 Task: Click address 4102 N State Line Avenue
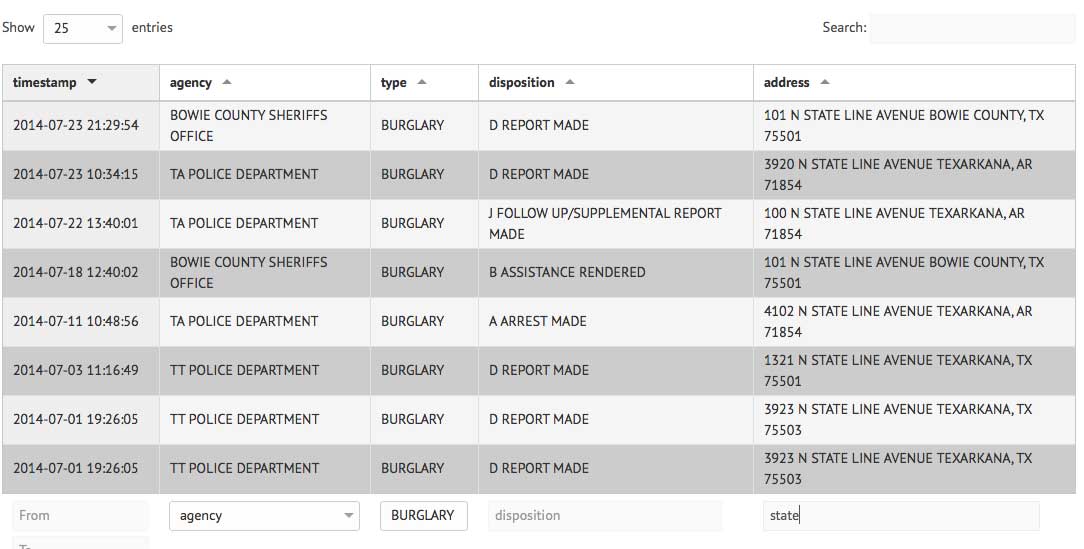point(898,321)
